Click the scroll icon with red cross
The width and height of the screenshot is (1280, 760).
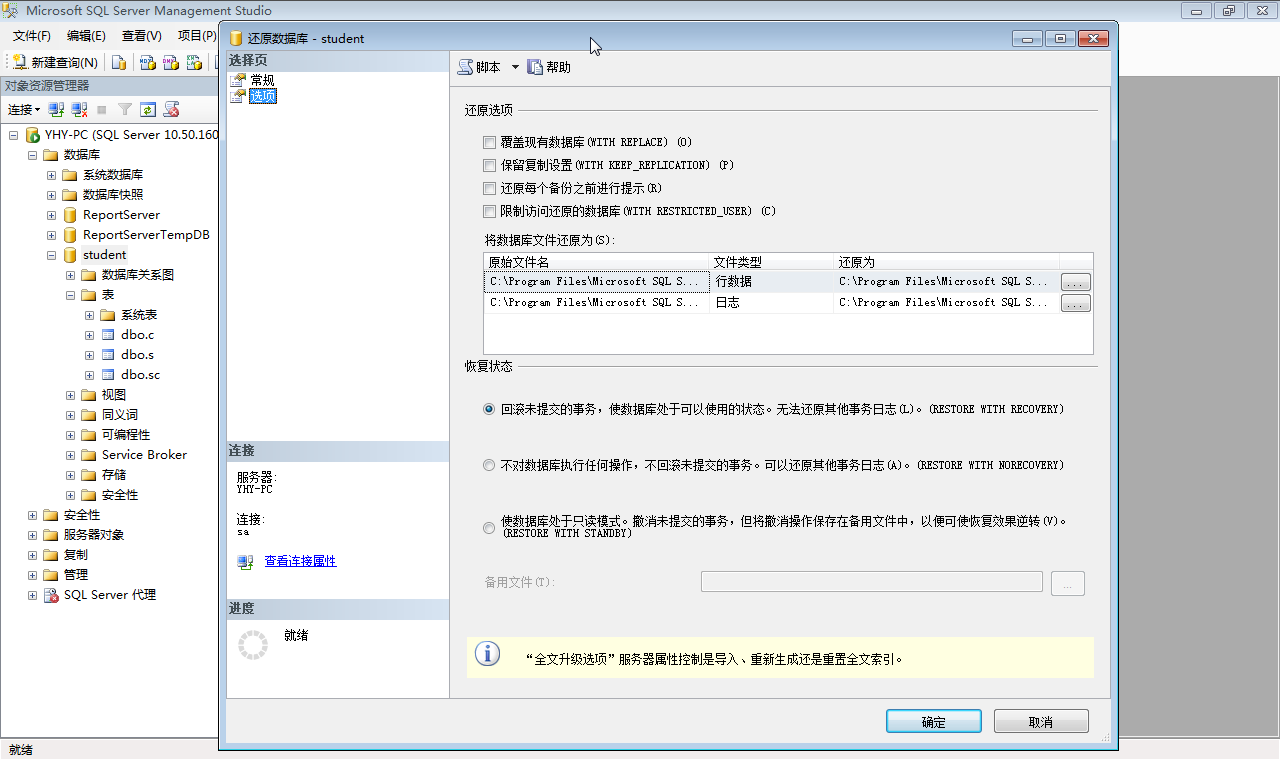pos(172,109)
